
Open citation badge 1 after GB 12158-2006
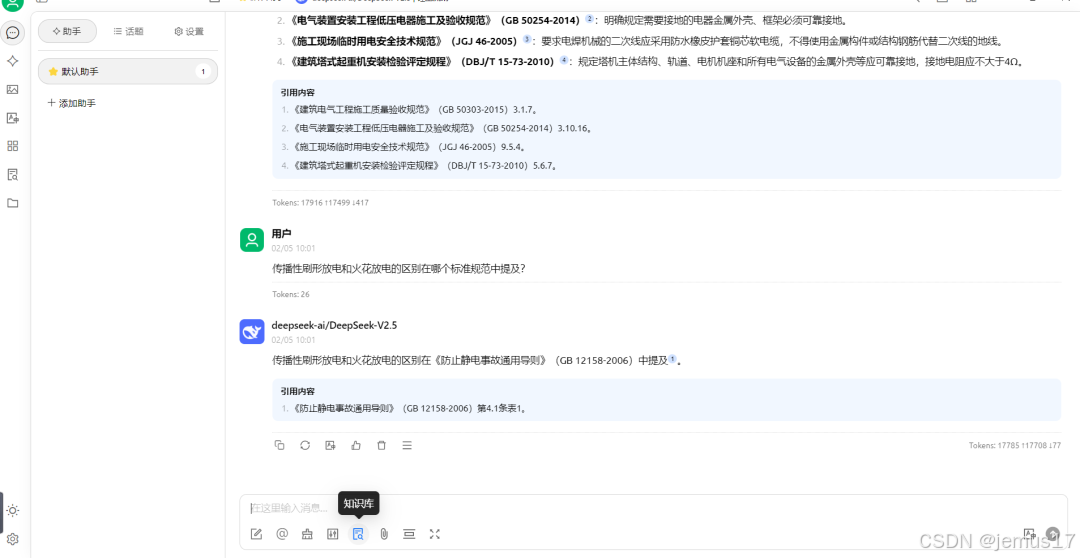tap(673, 359)
